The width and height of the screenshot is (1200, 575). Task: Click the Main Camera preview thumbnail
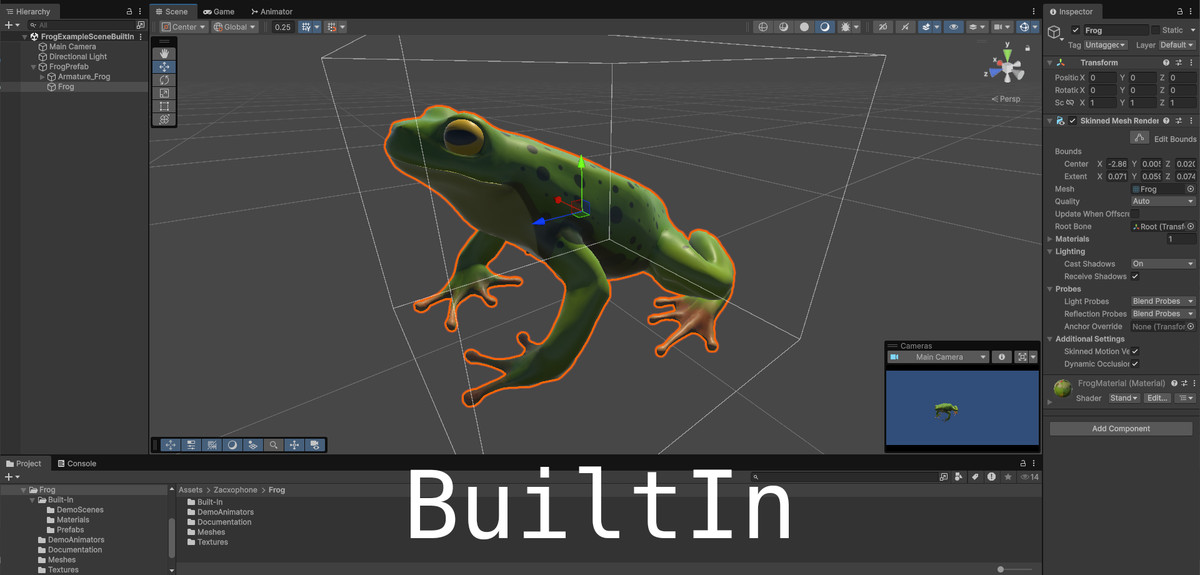pyautogui.click(x=962, y=408)
